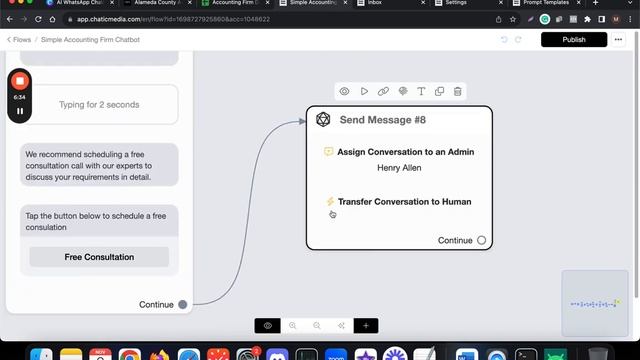This screenshot has height=360, width=640.
Task: Select the Tap the button below message
Action: click(99, 221)
